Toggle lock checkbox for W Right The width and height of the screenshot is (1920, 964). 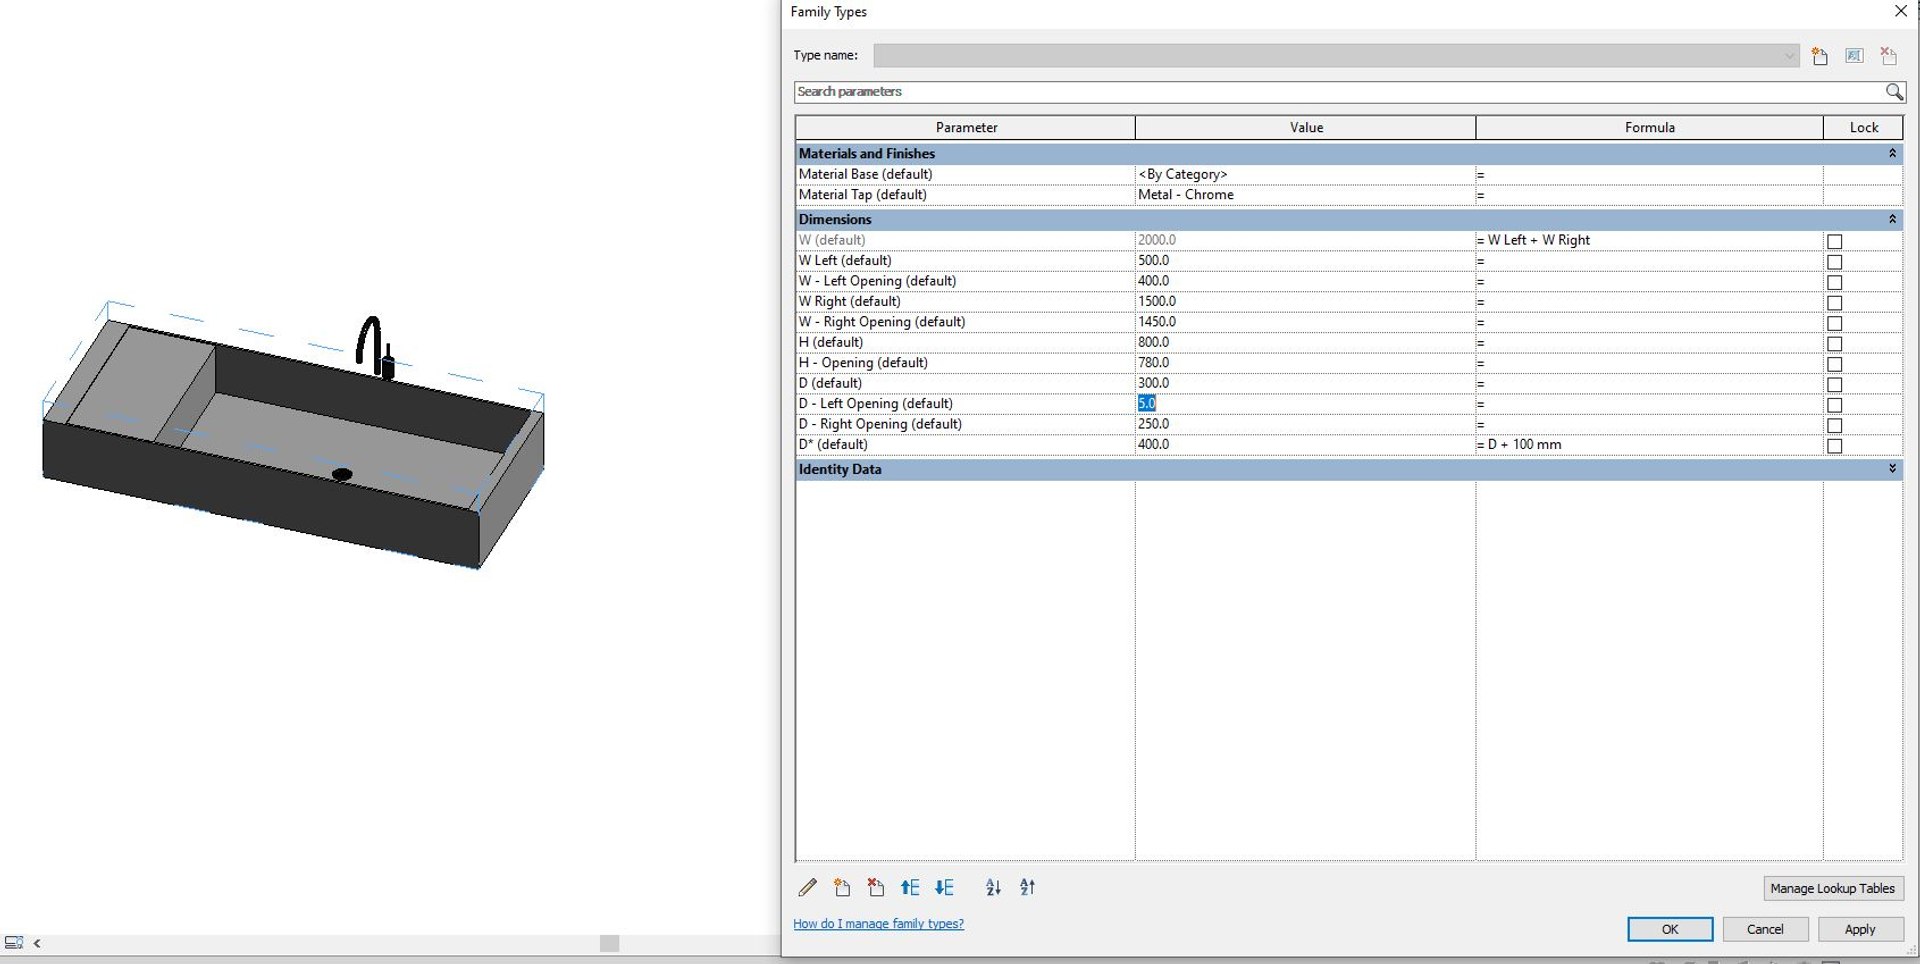point(1834,303)
